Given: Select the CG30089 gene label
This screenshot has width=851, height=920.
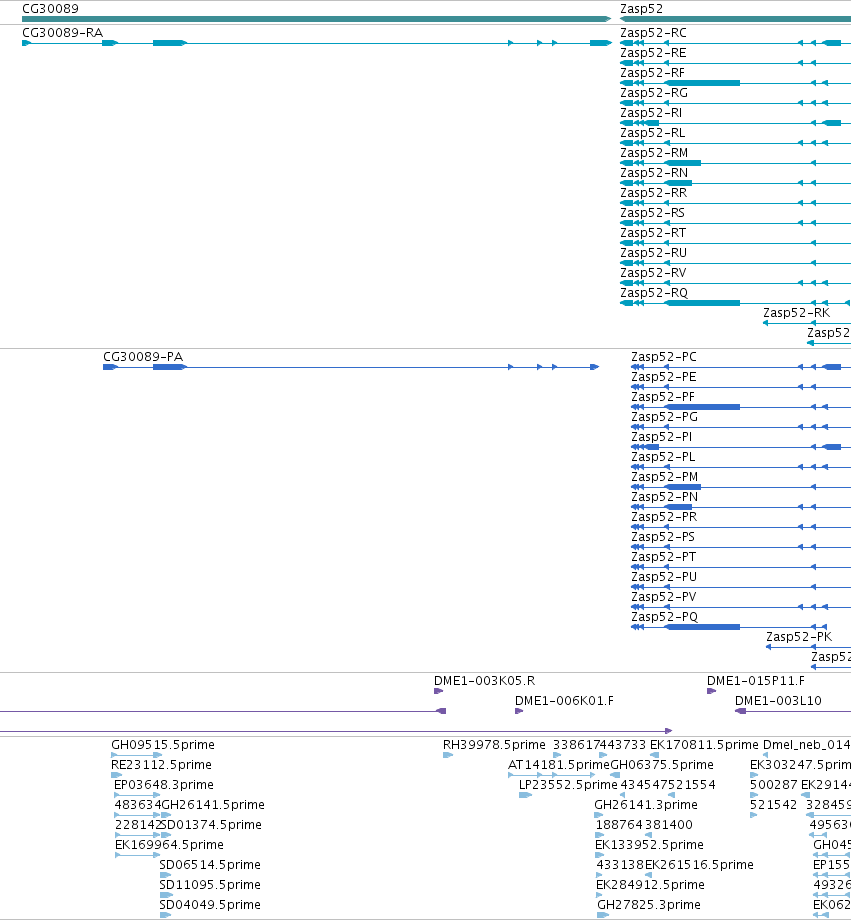Looking at the screenshot, I should (x=50, y=9).
